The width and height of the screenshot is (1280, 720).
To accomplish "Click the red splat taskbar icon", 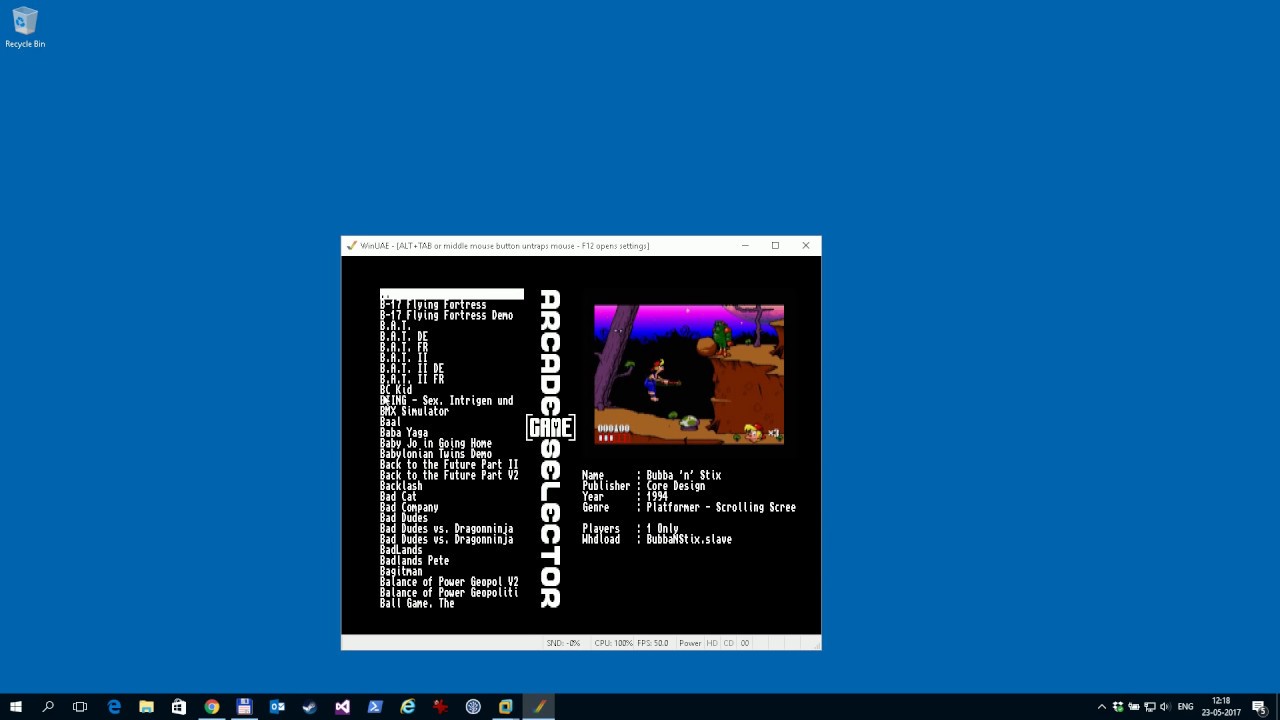I will coord(440,707).
